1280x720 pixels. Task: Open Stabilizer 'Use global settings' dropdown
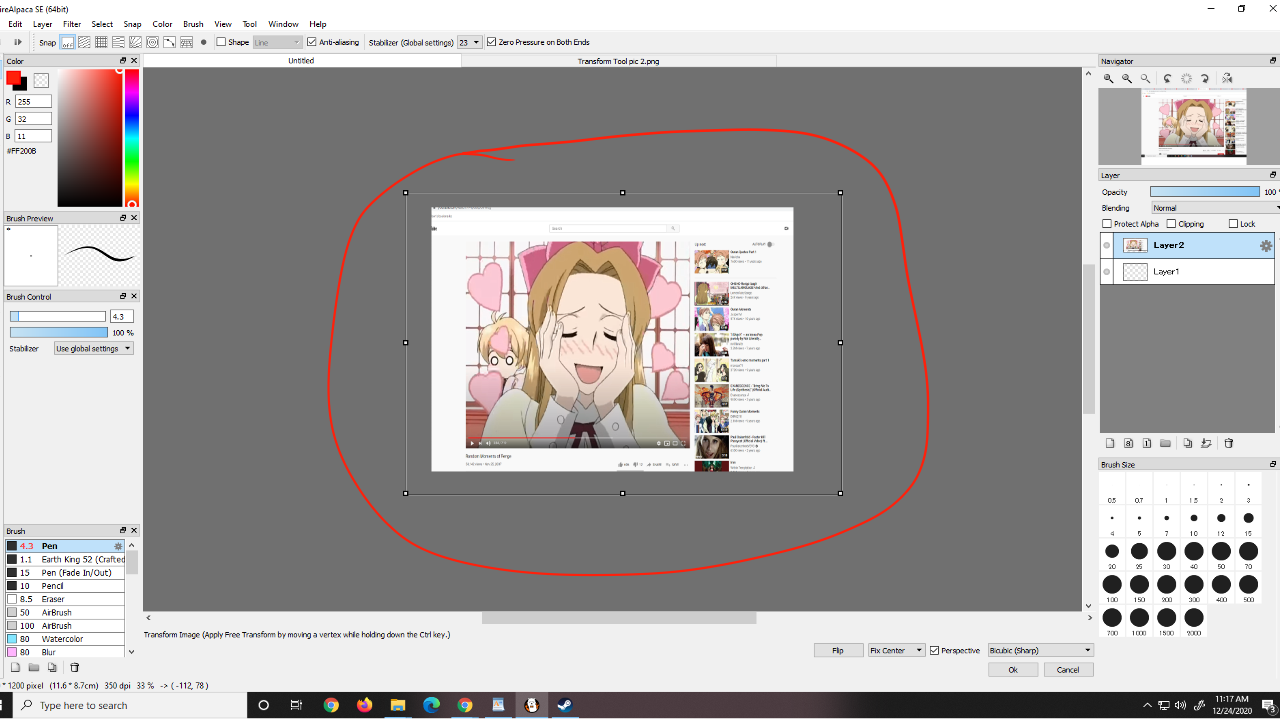[x=94, y=348]
